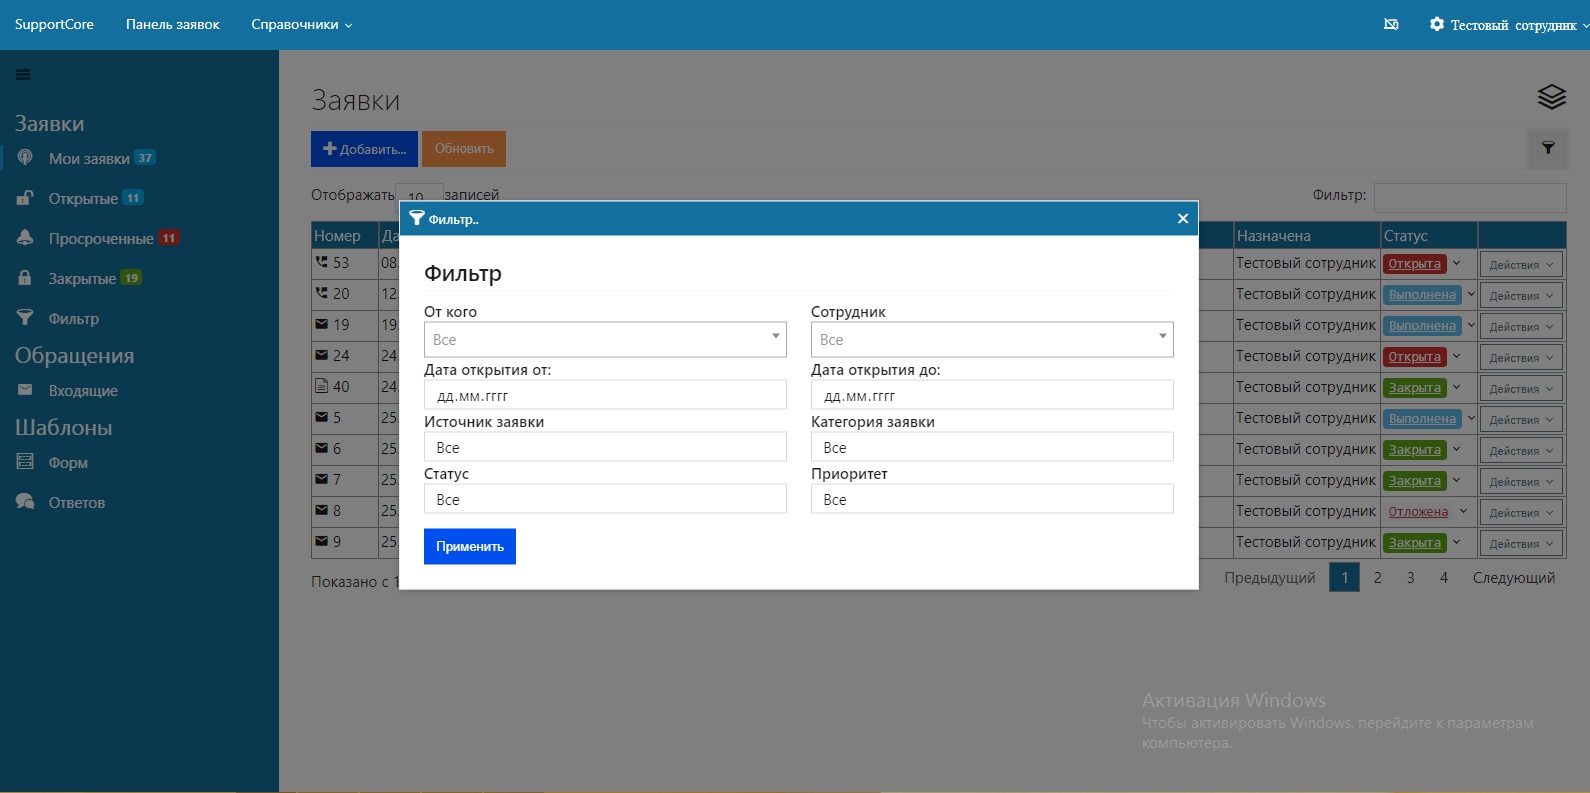The image size is (1590, 793).
Task: Close the Фильтр dialog with X
Action: tap(1183, 218)
